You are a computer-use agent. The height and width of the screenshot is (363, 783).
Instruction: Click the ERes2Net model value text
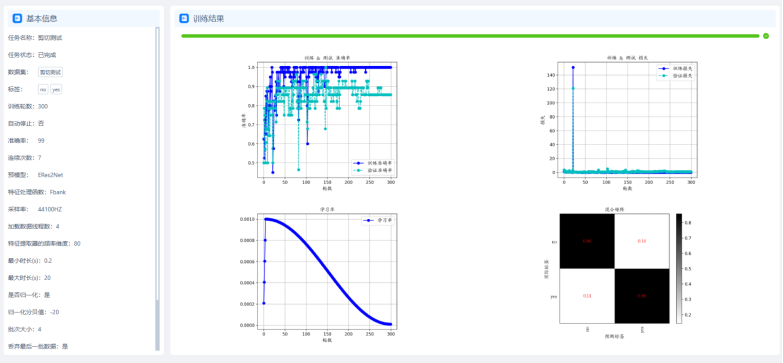tap(50, 175)
